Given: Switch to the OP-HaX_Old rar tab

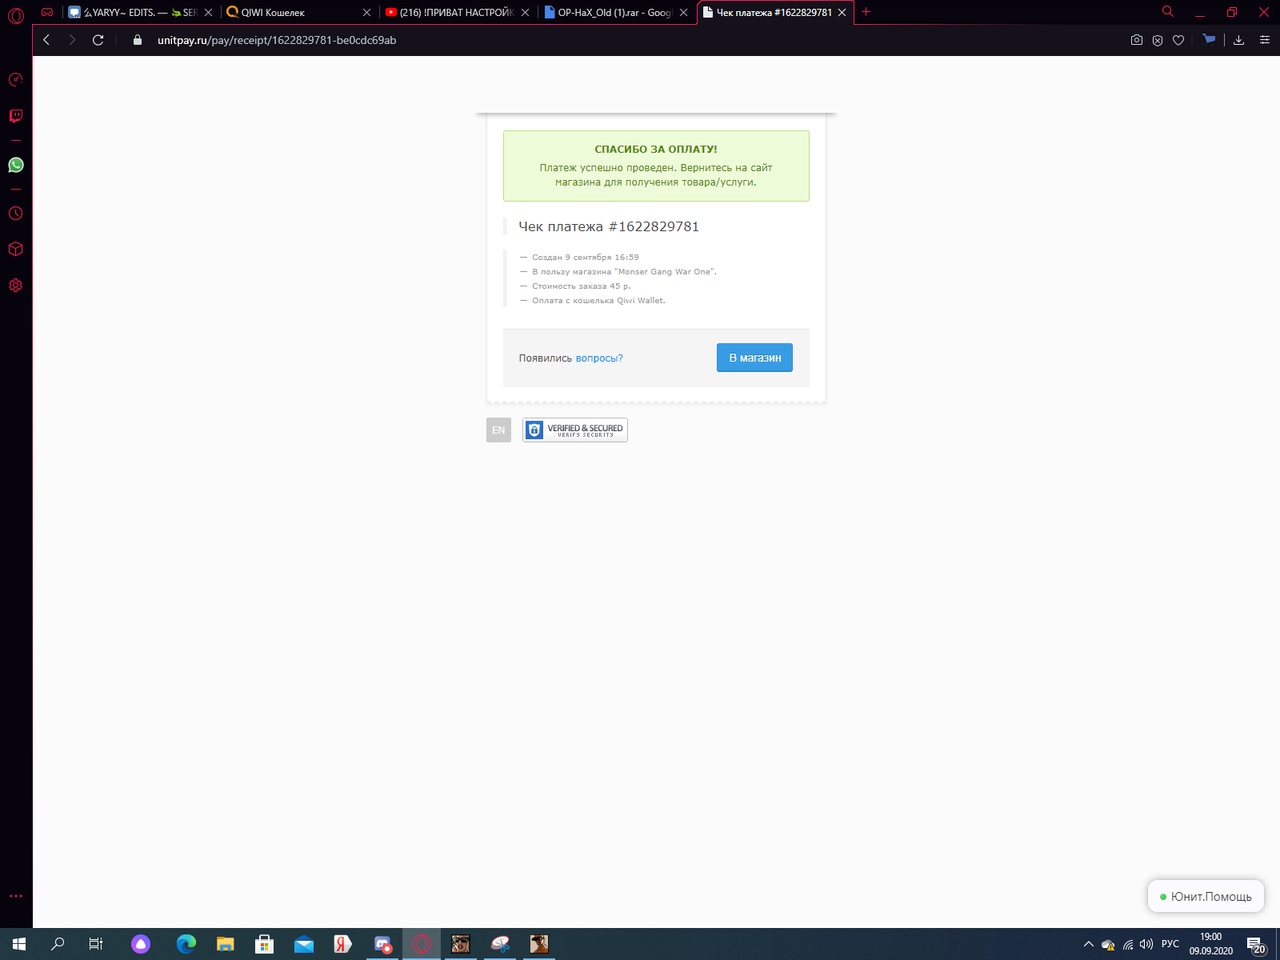Looking at the screenshot, I should (x=613, y=13).
